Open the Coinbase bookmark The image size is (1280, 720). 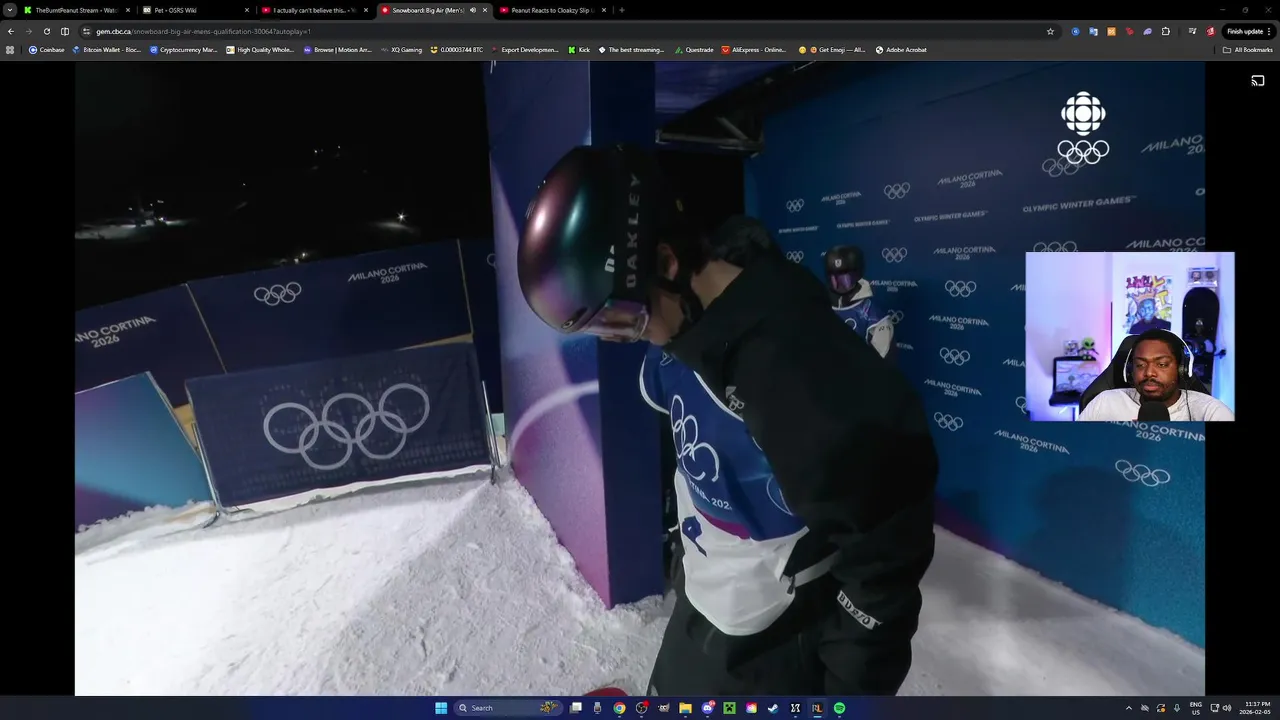pos(46,49)
